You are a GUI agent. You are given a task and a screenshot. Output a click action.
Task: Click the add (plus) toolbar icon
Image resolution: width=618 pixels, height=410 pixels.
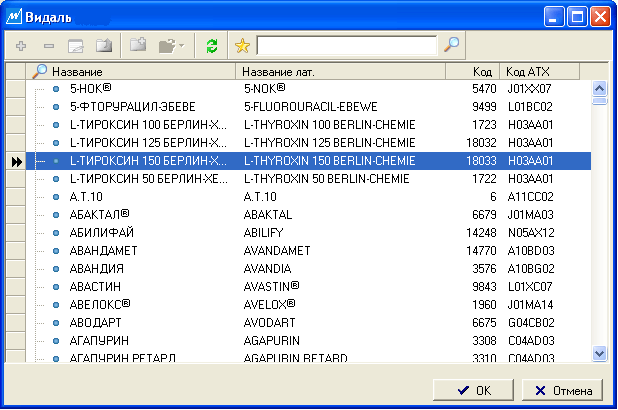pyautogui.click(x=21, y=46)
